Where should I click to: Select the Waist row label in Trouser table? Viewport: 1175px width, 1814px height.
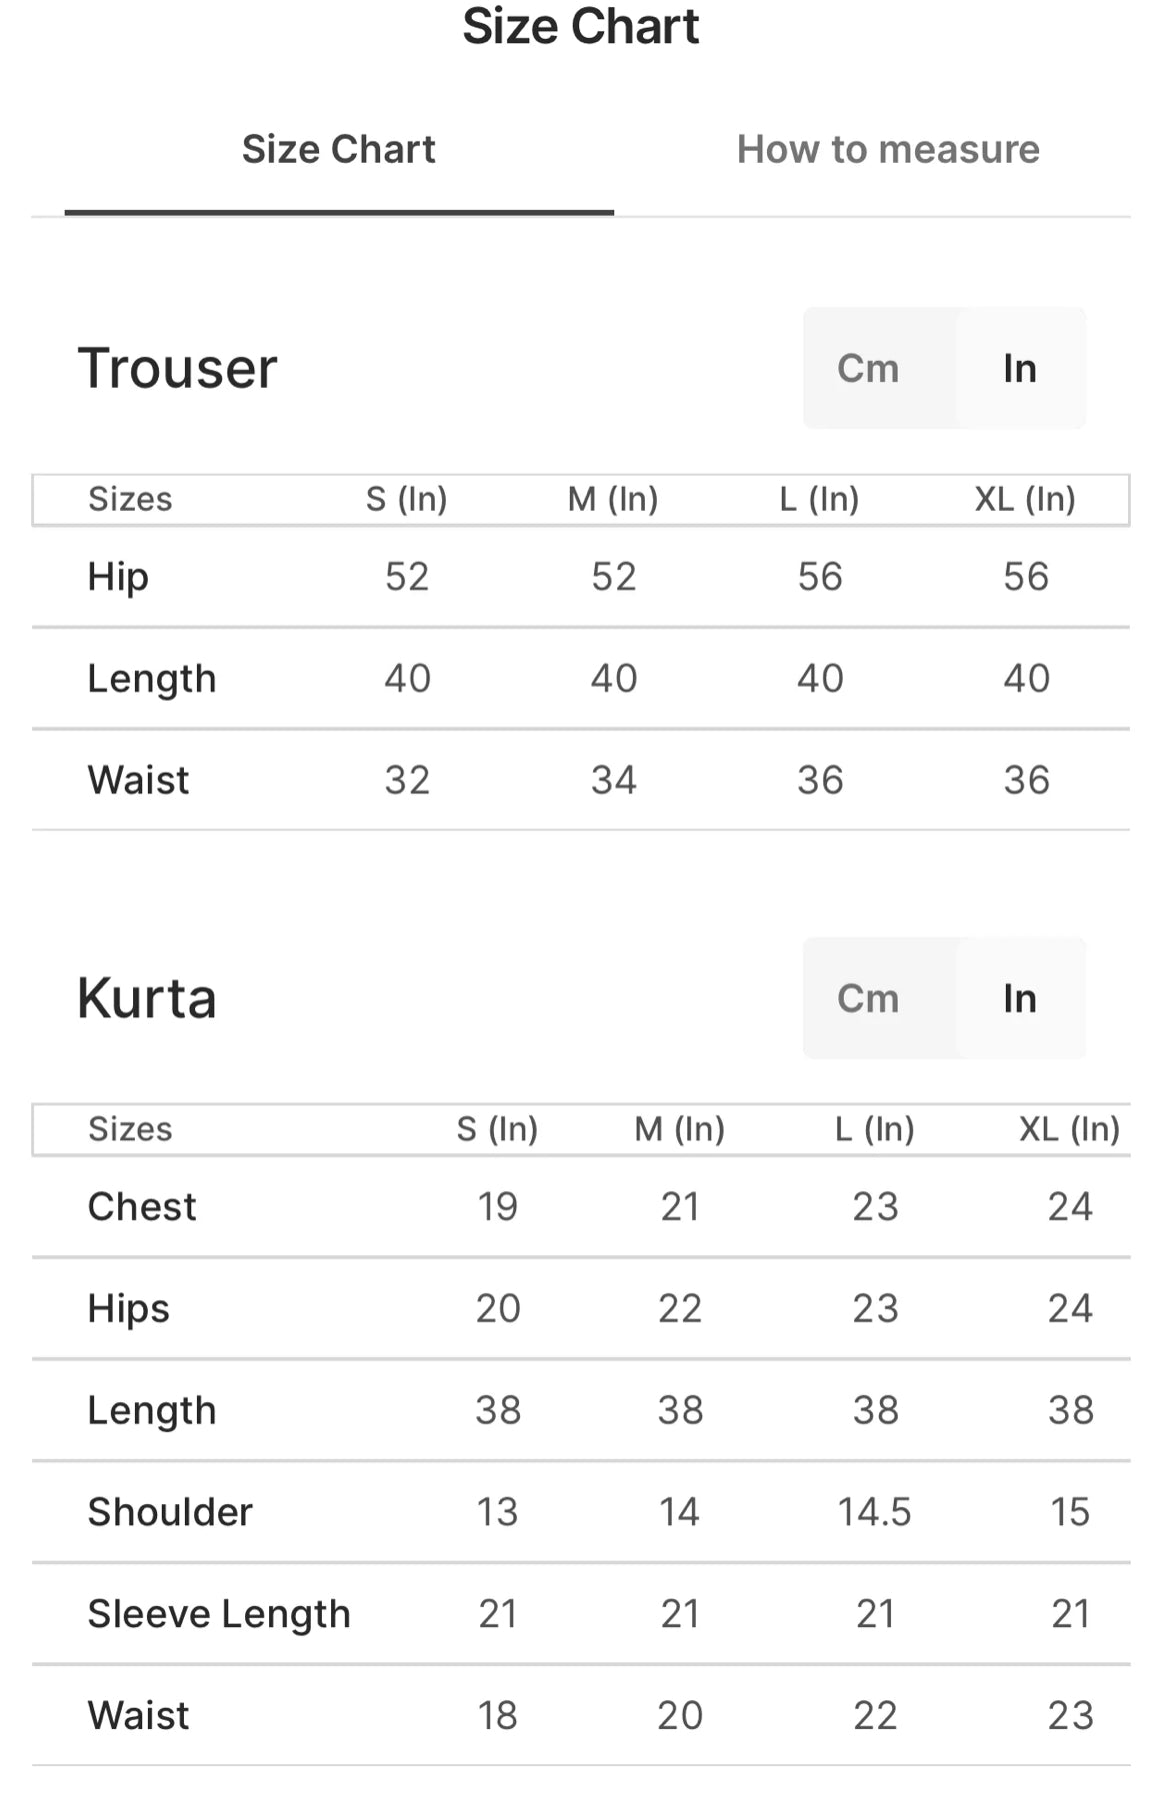tap(138, 780)
